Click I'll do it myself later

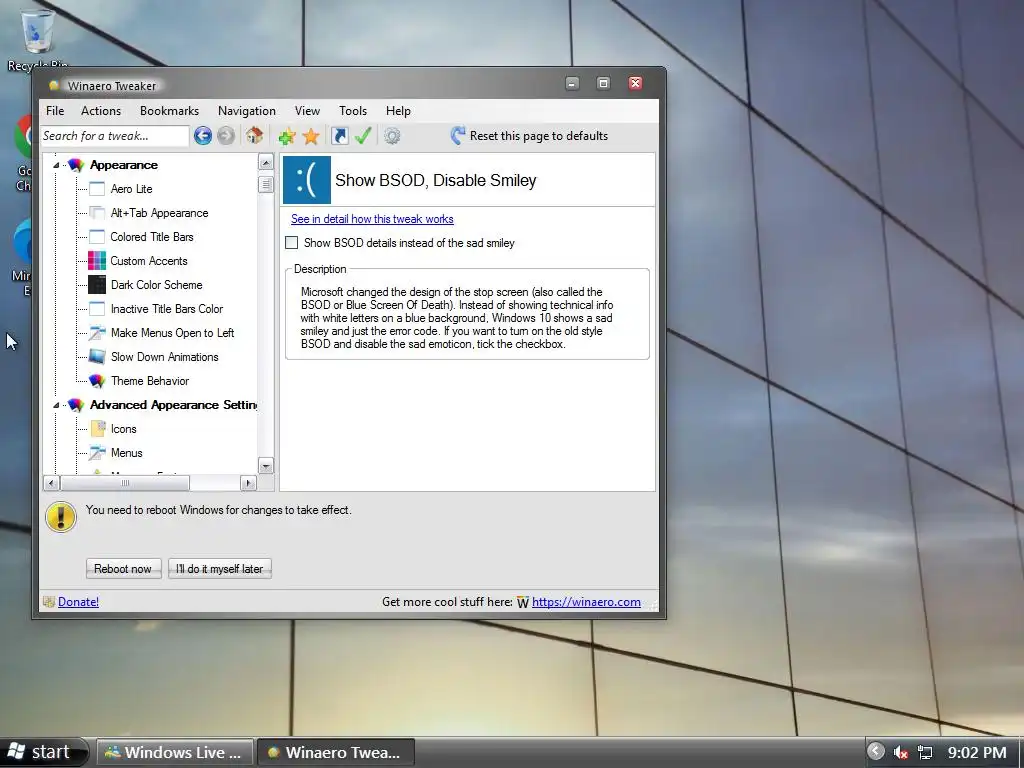coord(219,568)
